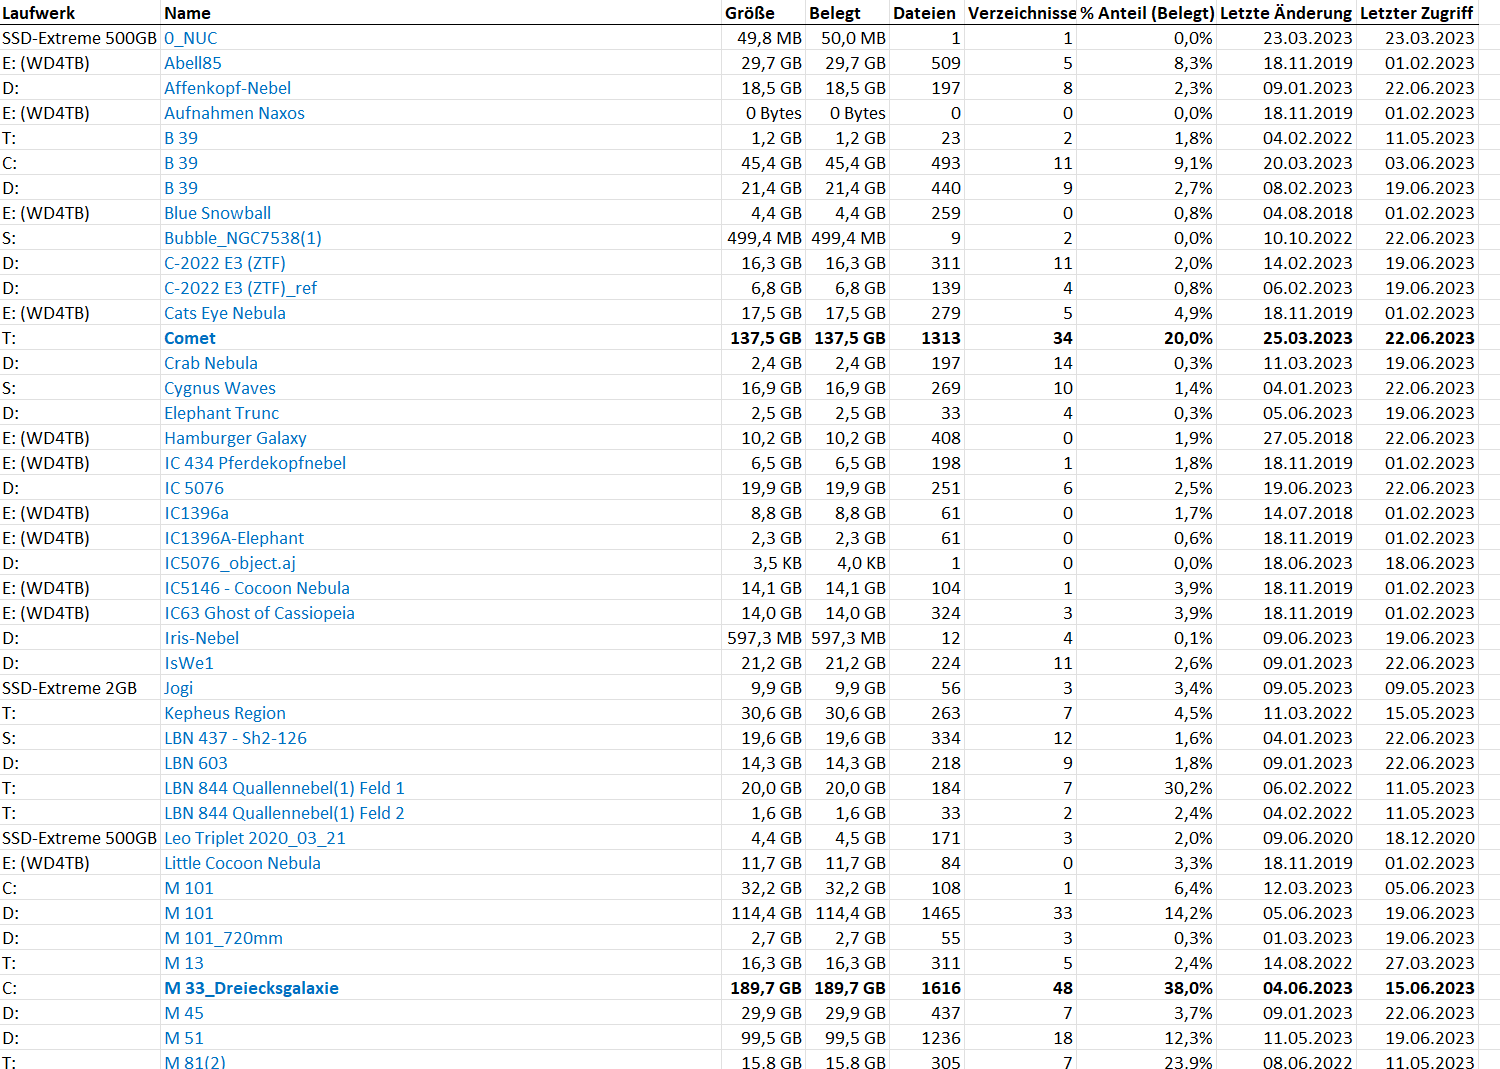
Task: Click the Verzeichnisse column header
Action: point(1022,13)
